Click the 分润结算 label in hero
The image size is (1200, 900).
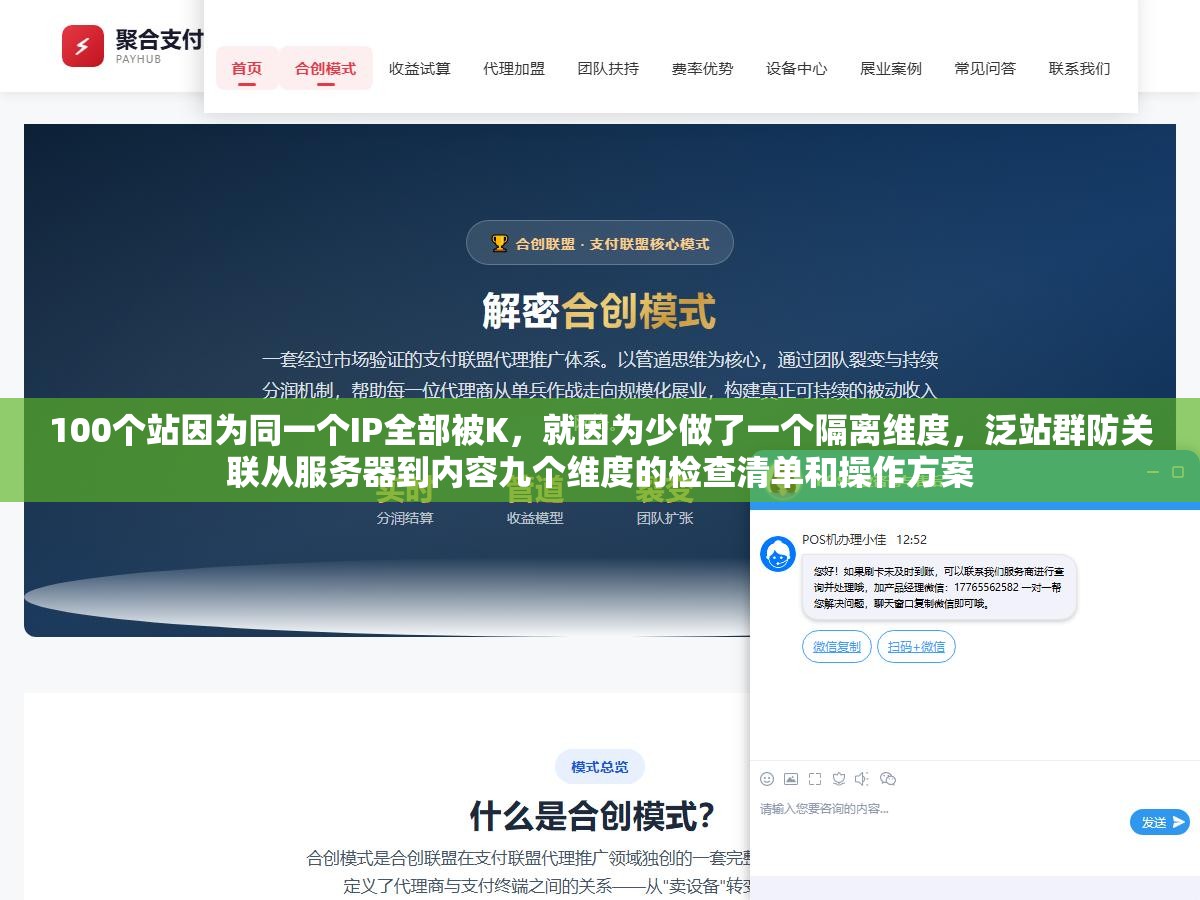pos(405,518)
